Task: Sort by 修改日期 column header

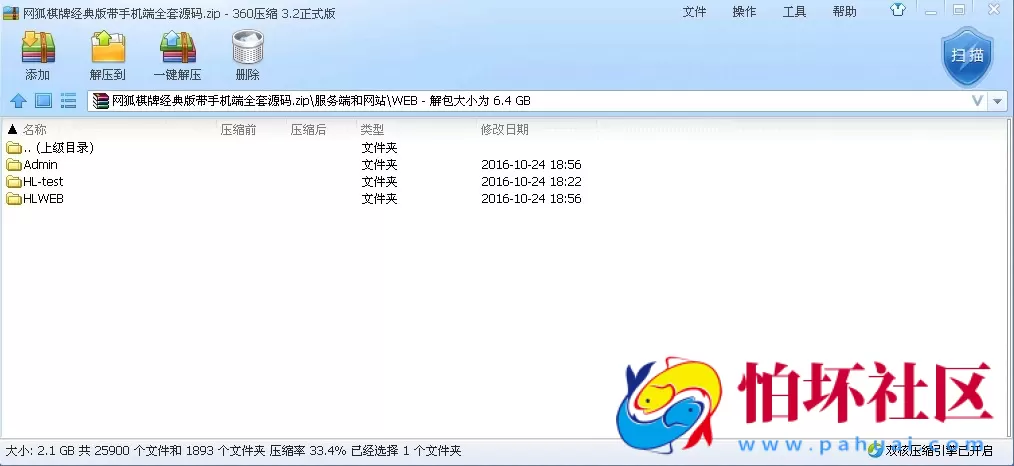Action: (504, 130)
